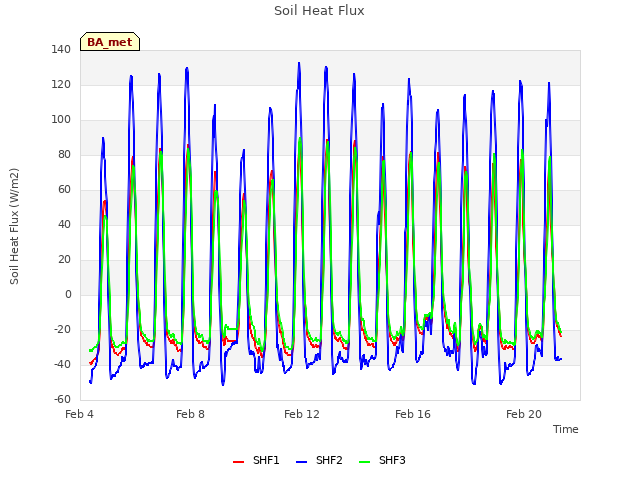Click the Feb 8 x-axis label
The width and height of the screenshot is (640, 480).
click(190, 414)
